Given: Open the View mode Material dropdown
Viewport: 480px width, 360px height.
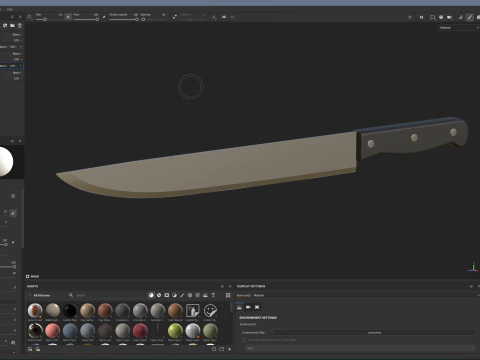Looking at the screenshot, I should [x=367, y=295].
